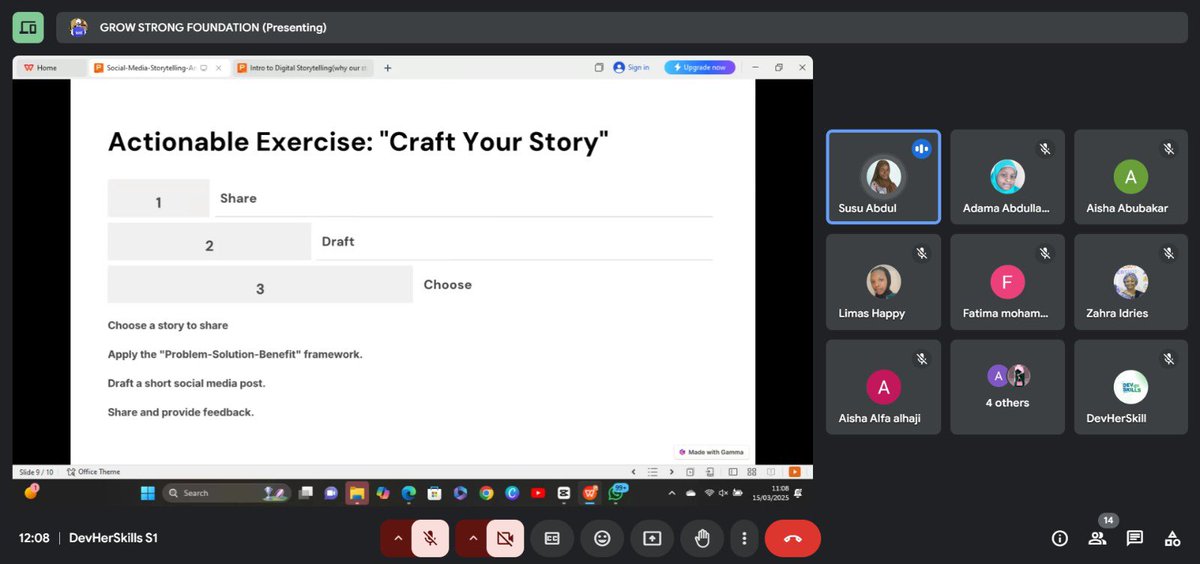Click the 'DevHerSkills S1' meeting name

pos(113,538)
